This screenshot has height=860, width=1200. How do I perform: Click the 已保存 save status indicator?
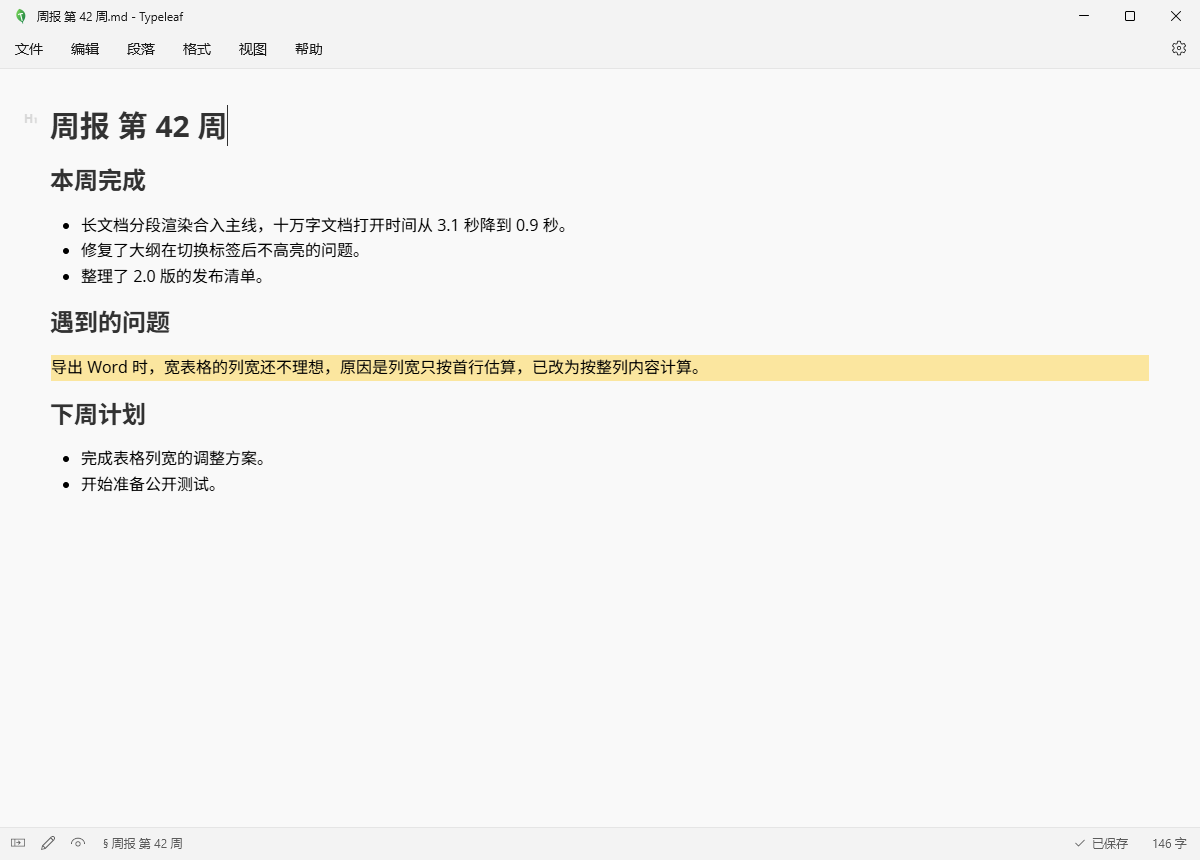[1101, 844]
